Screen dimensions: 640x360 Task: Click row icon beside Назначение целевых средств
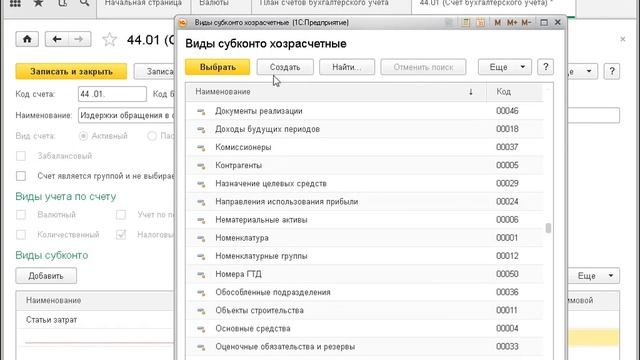coord(201,184)
